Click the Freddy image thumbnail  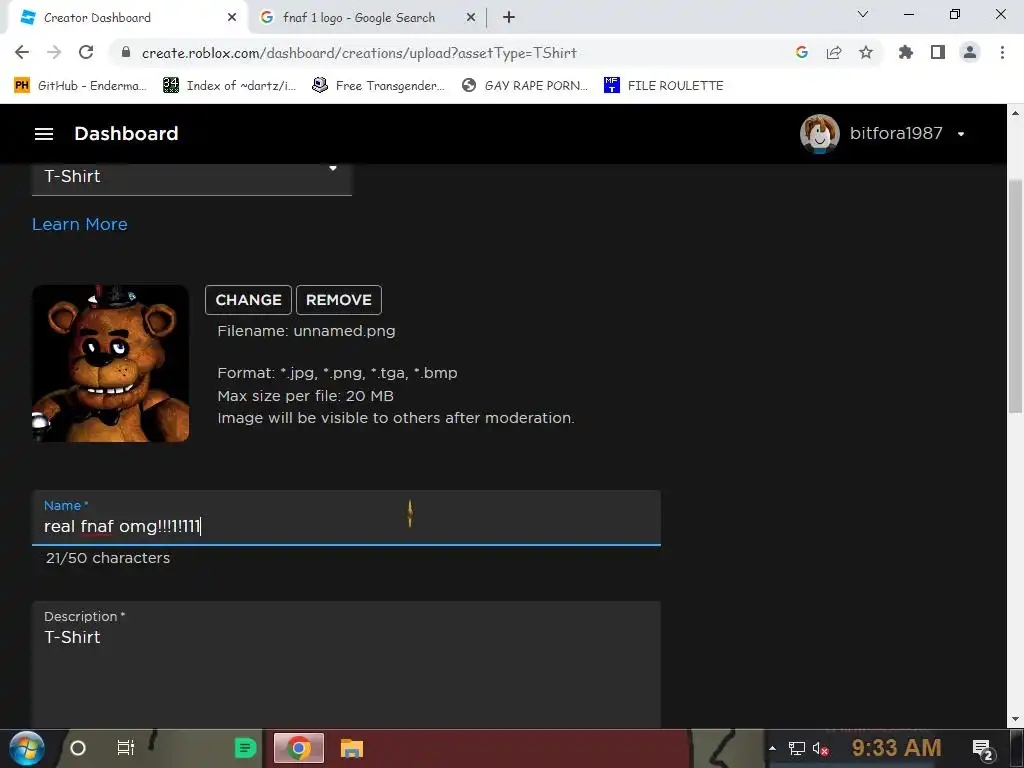pos(110,363)
